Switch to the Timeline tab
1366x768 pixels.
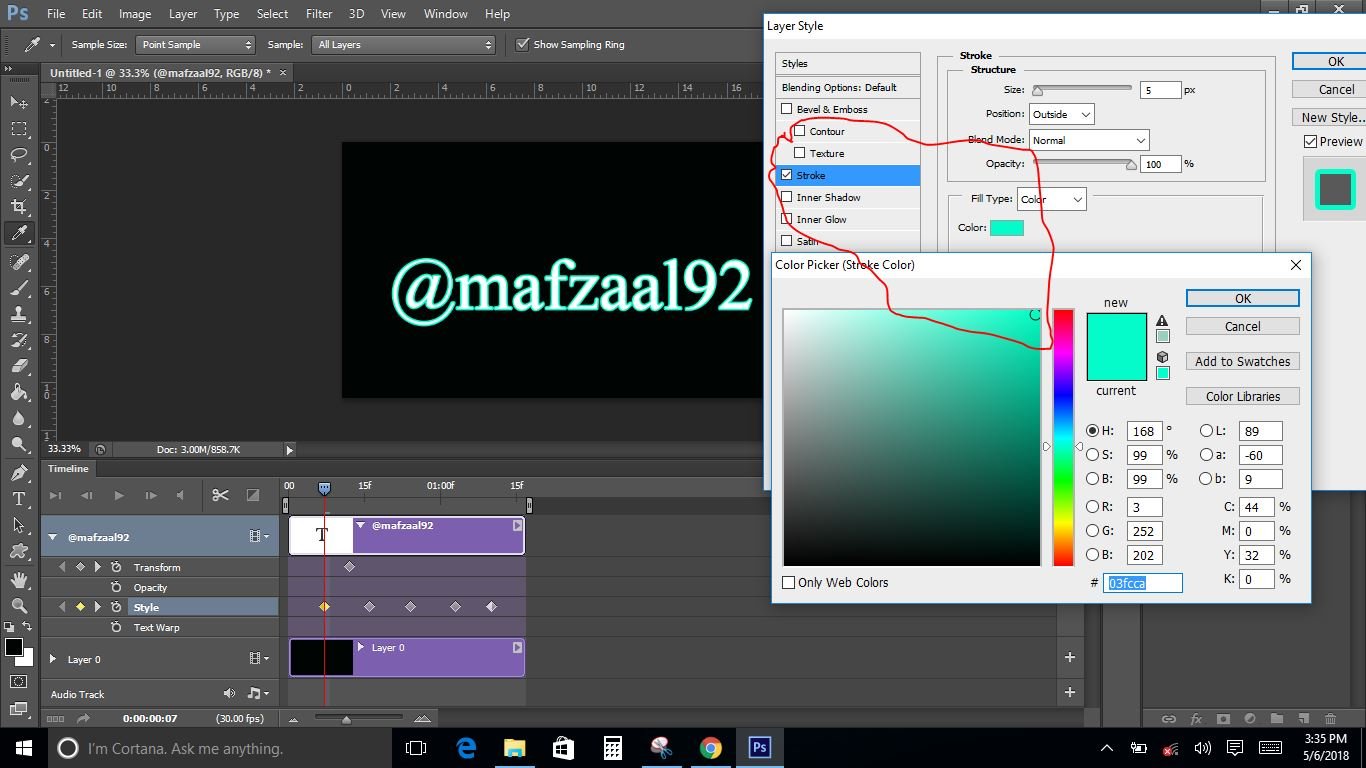(x=68, y=468)
